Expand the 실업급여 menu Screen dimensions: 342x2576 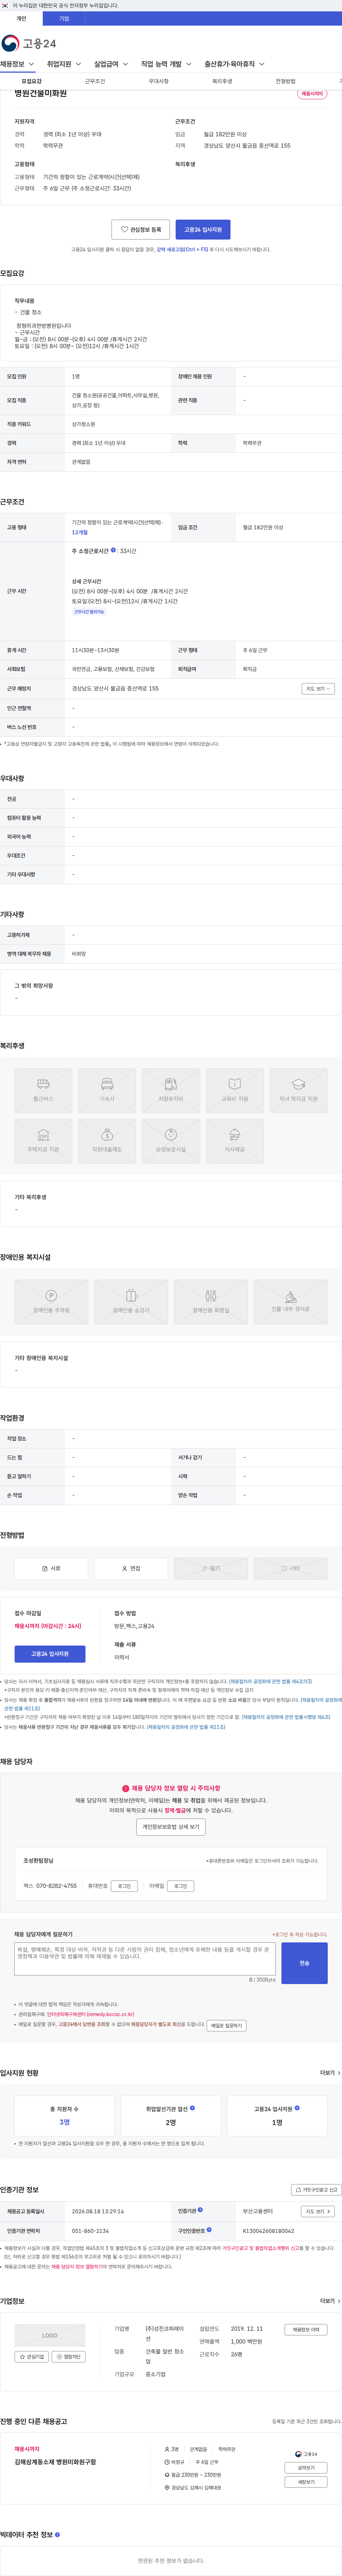pos(111,64)
